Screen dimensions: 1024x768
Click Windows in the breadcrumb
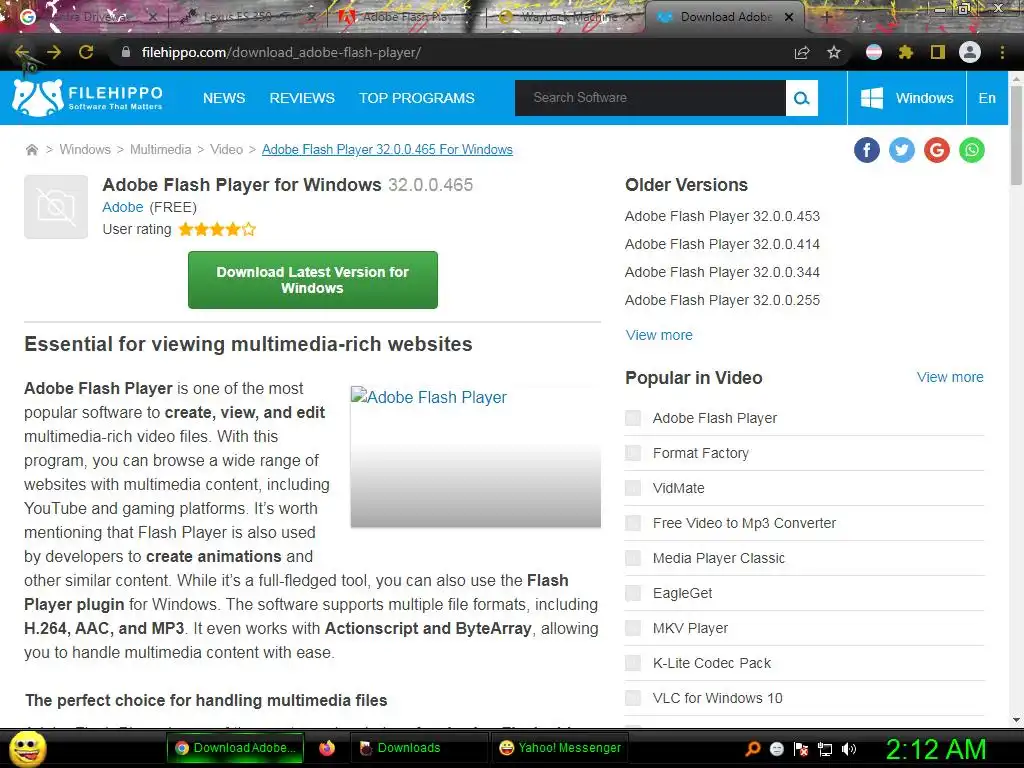pos(85,150)
